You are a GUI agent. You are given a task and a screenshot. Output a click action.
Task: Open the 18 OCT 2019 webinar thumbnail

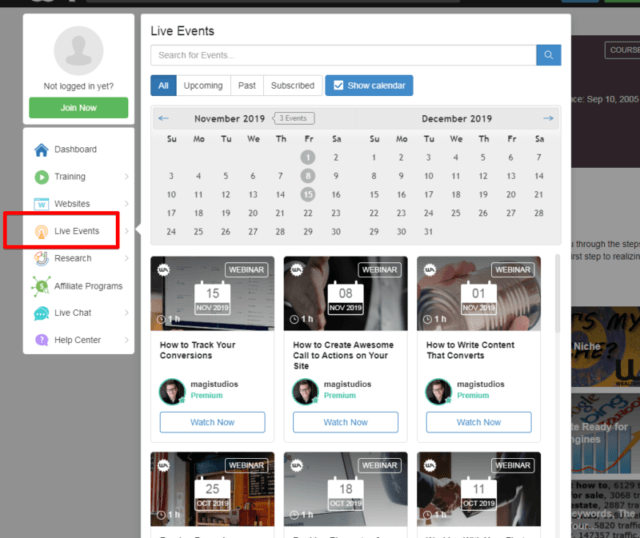pos(345,489)
